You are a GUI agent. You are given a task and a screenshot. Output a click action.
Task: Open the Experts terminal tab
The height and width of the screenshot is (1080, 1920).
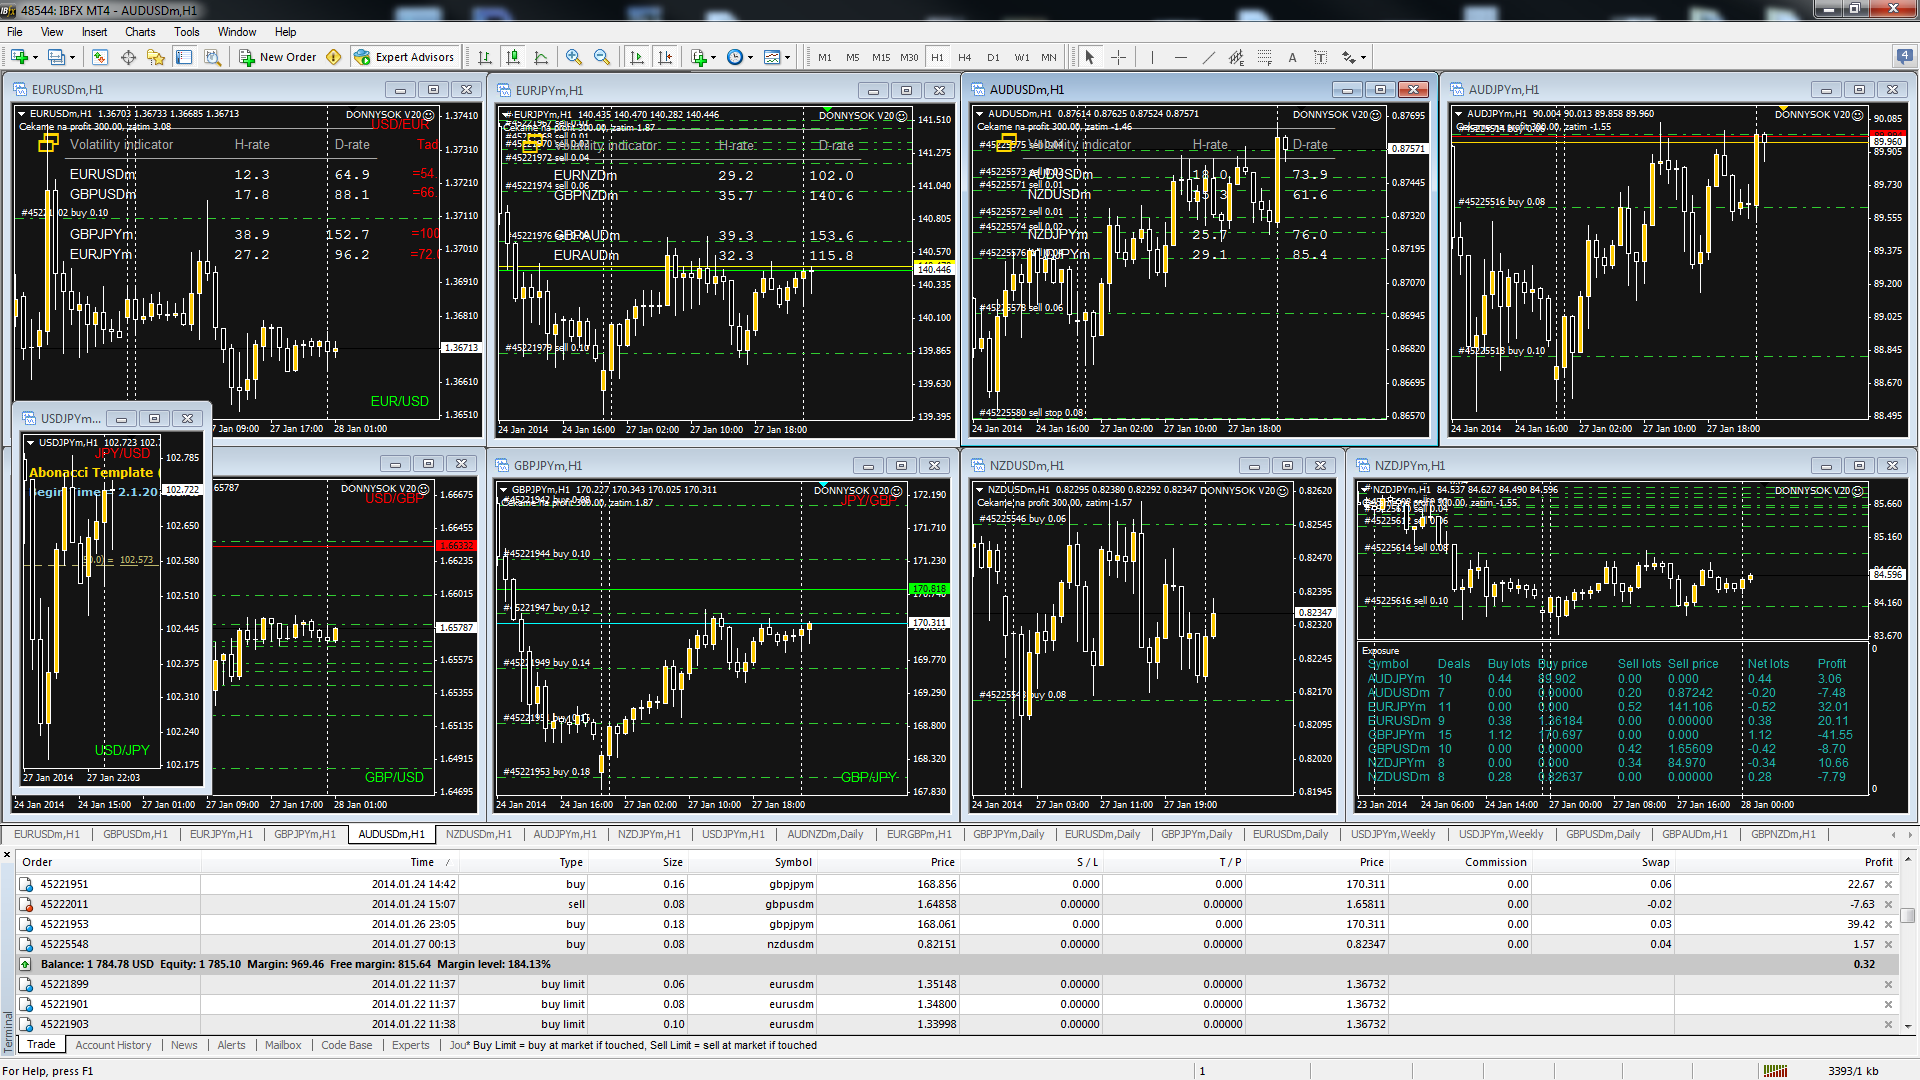coord(410,1045)
